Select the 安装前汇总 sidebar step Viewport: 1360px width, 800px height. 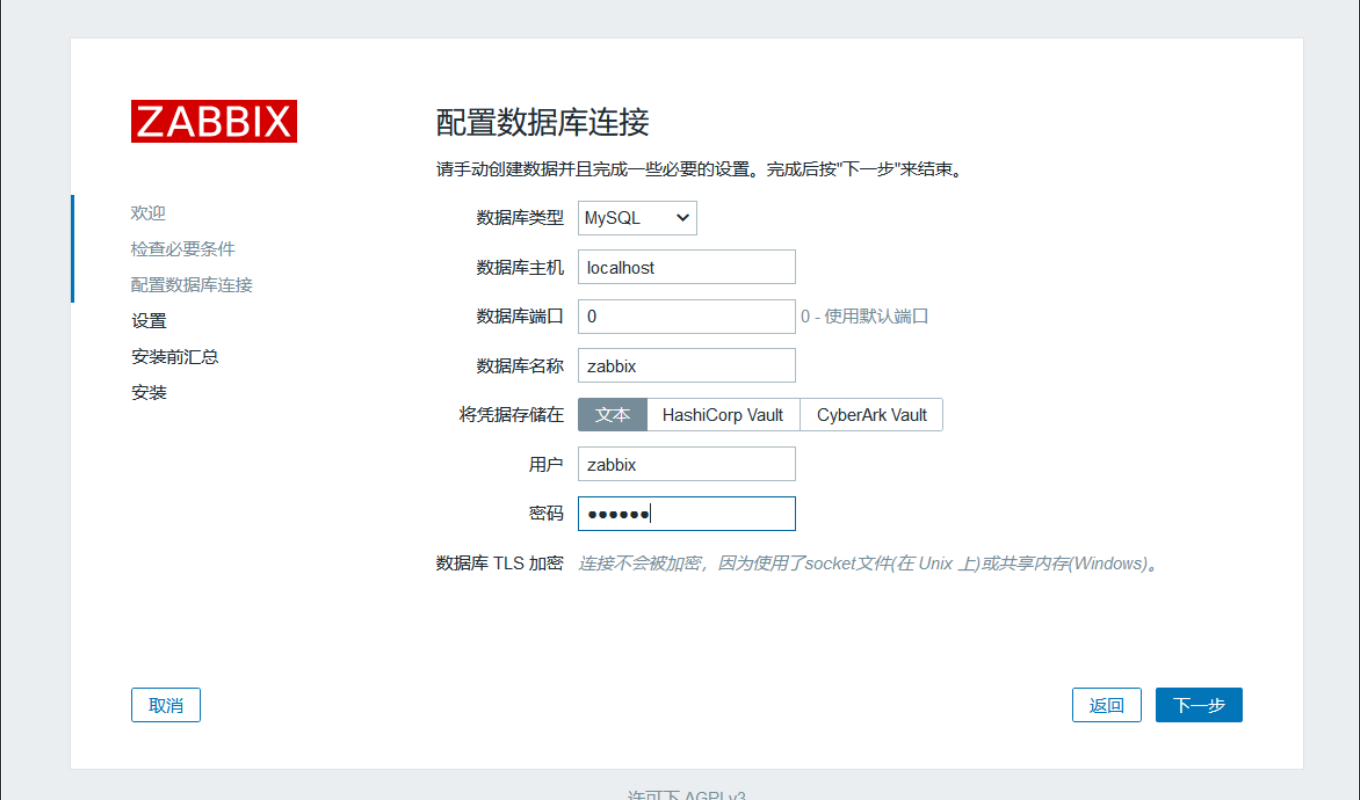click(175, 357)
